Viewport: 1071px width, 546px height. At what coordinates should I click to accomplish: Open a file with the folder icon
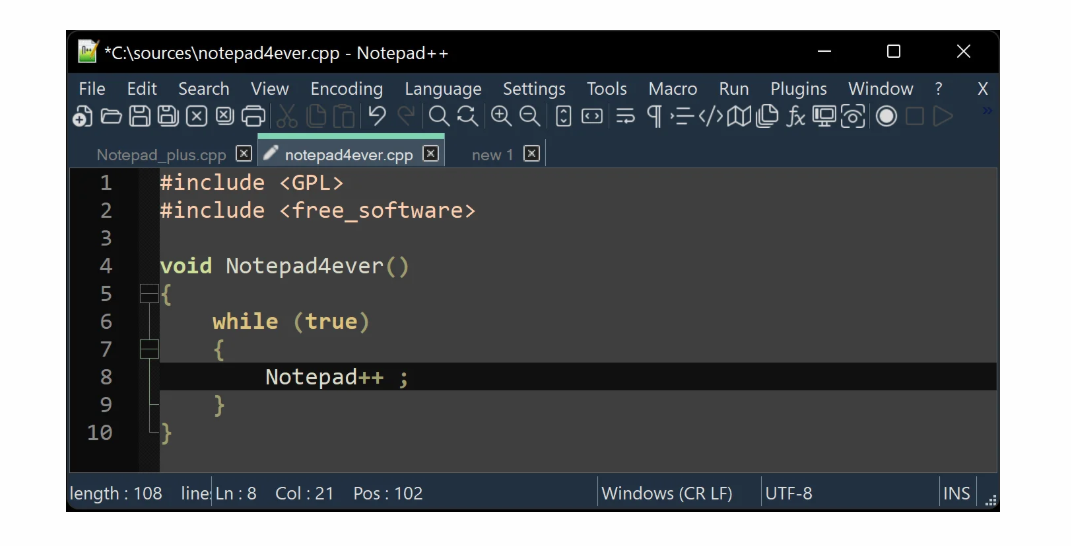tap(111, 116)
